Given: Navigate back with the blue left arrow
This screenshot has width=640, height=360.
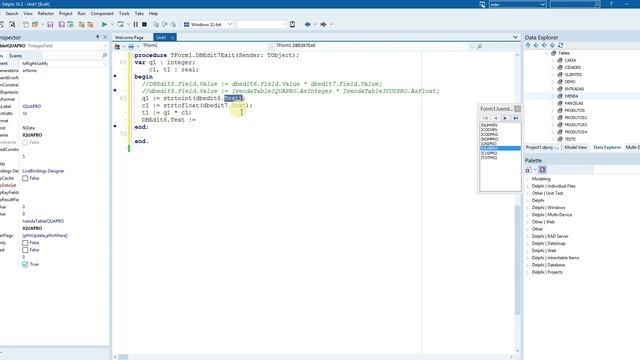Looking at the screenshot, I should point(307,24).
